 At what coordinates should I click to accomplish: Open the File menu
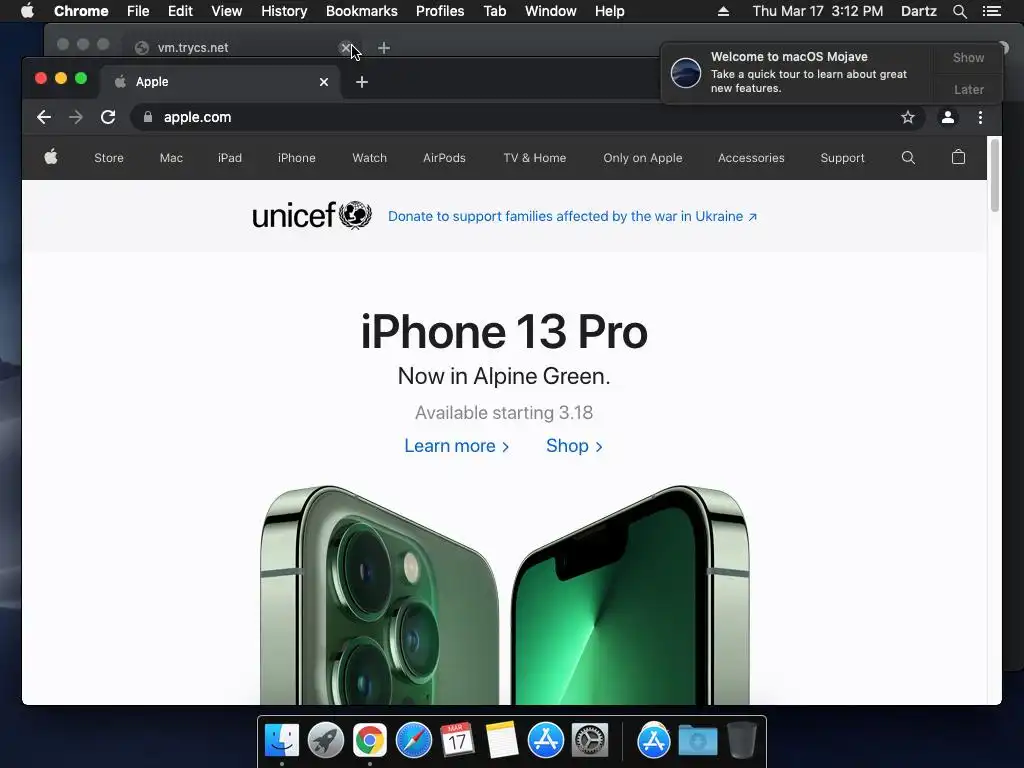click(138, 11)
